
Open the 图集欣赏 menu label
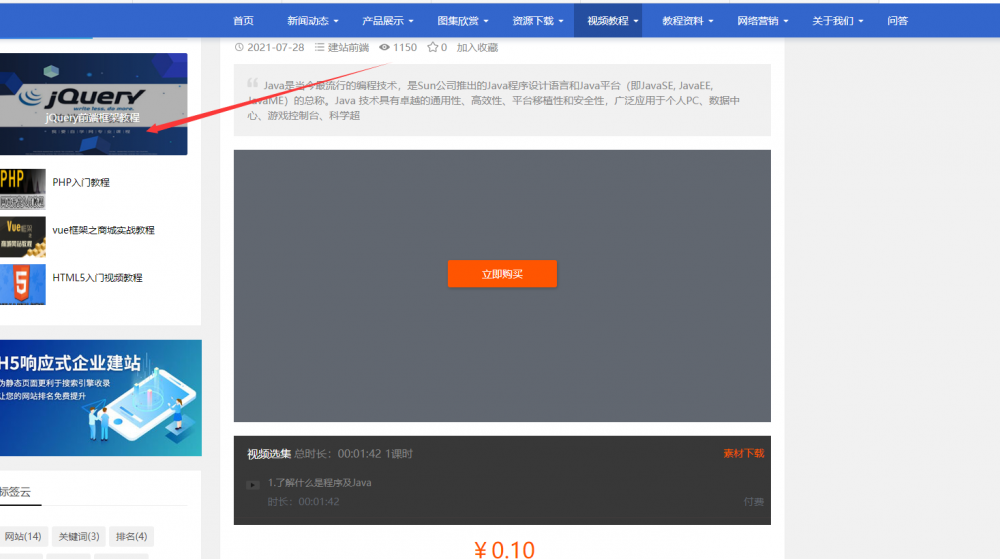click(x=458, y=21)
